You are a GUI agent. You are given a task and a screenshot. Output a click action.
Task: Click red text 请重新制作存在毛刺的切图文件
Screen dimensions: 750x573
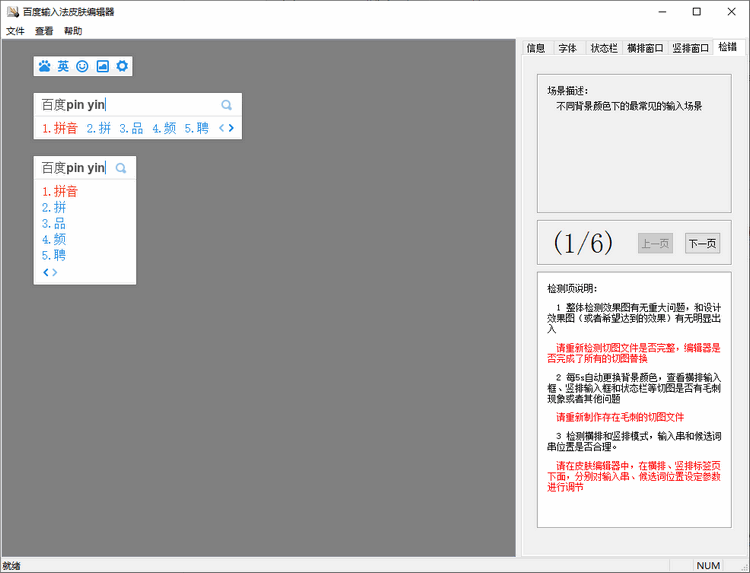[x=620, y=417]
